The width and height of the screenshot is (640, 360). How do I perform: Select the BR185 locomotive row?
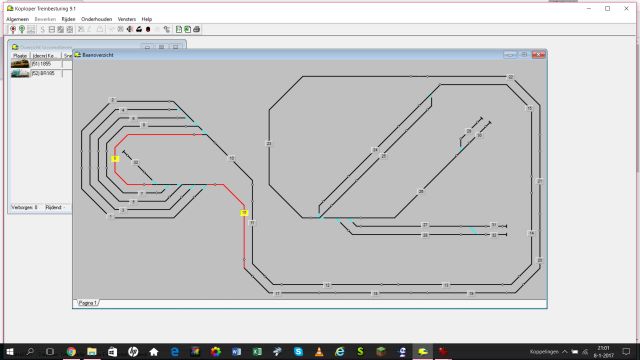[36, 73]
